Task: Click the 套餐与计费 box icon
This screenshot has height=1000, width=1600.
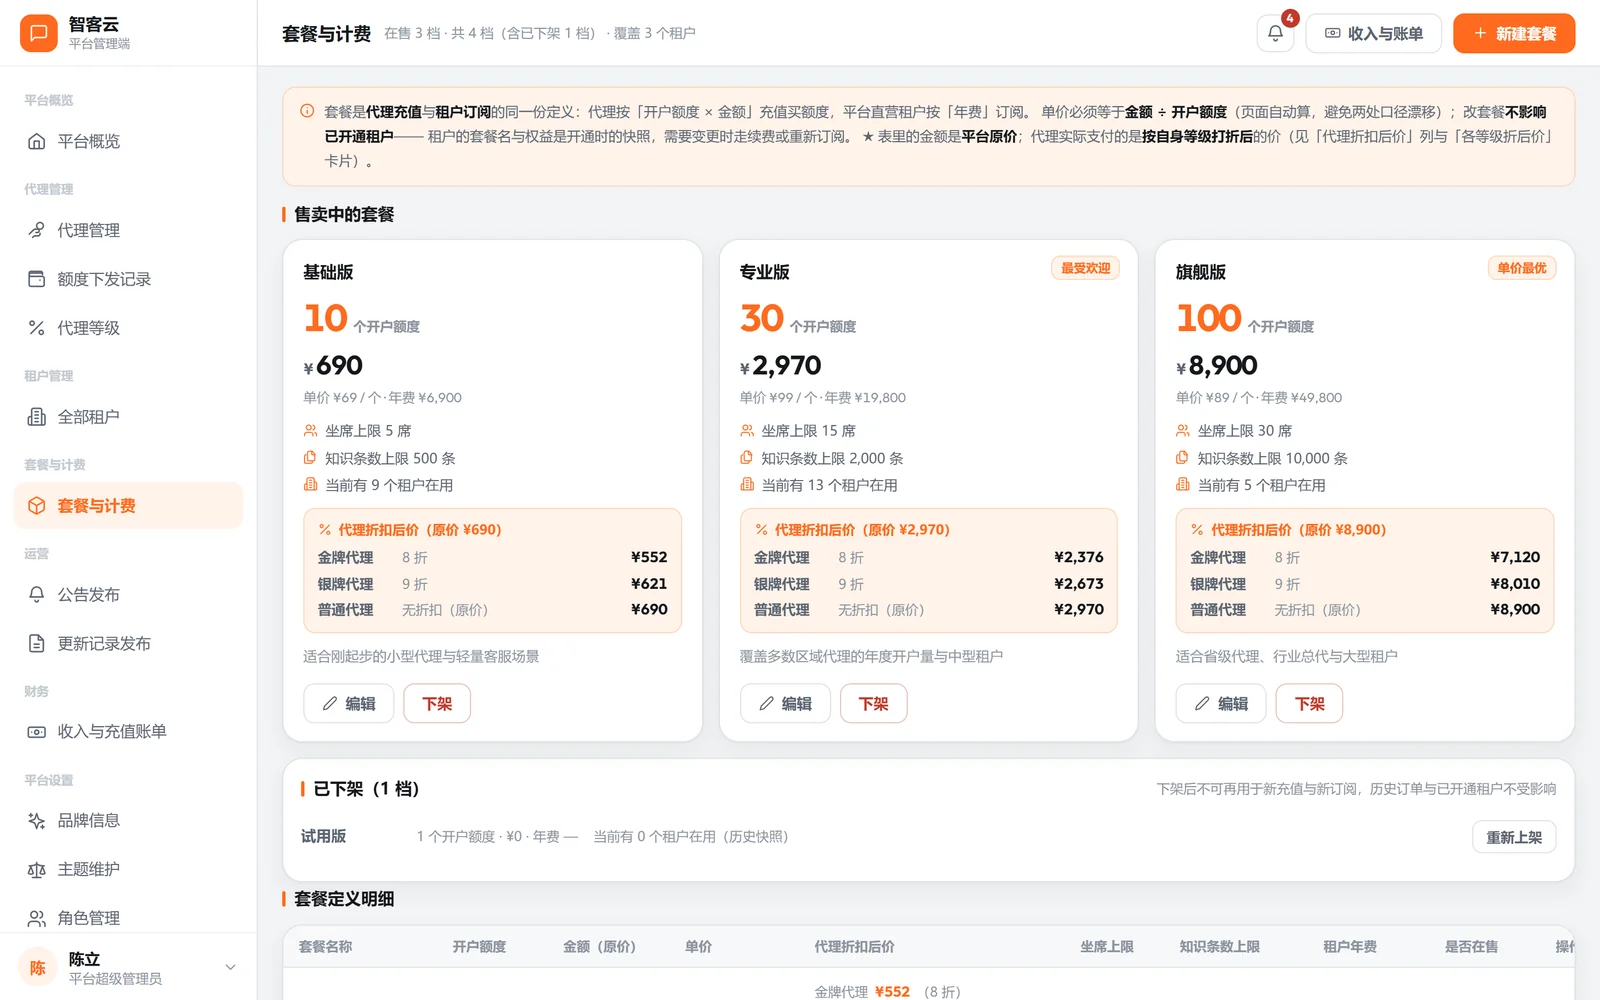Action: 37,506
